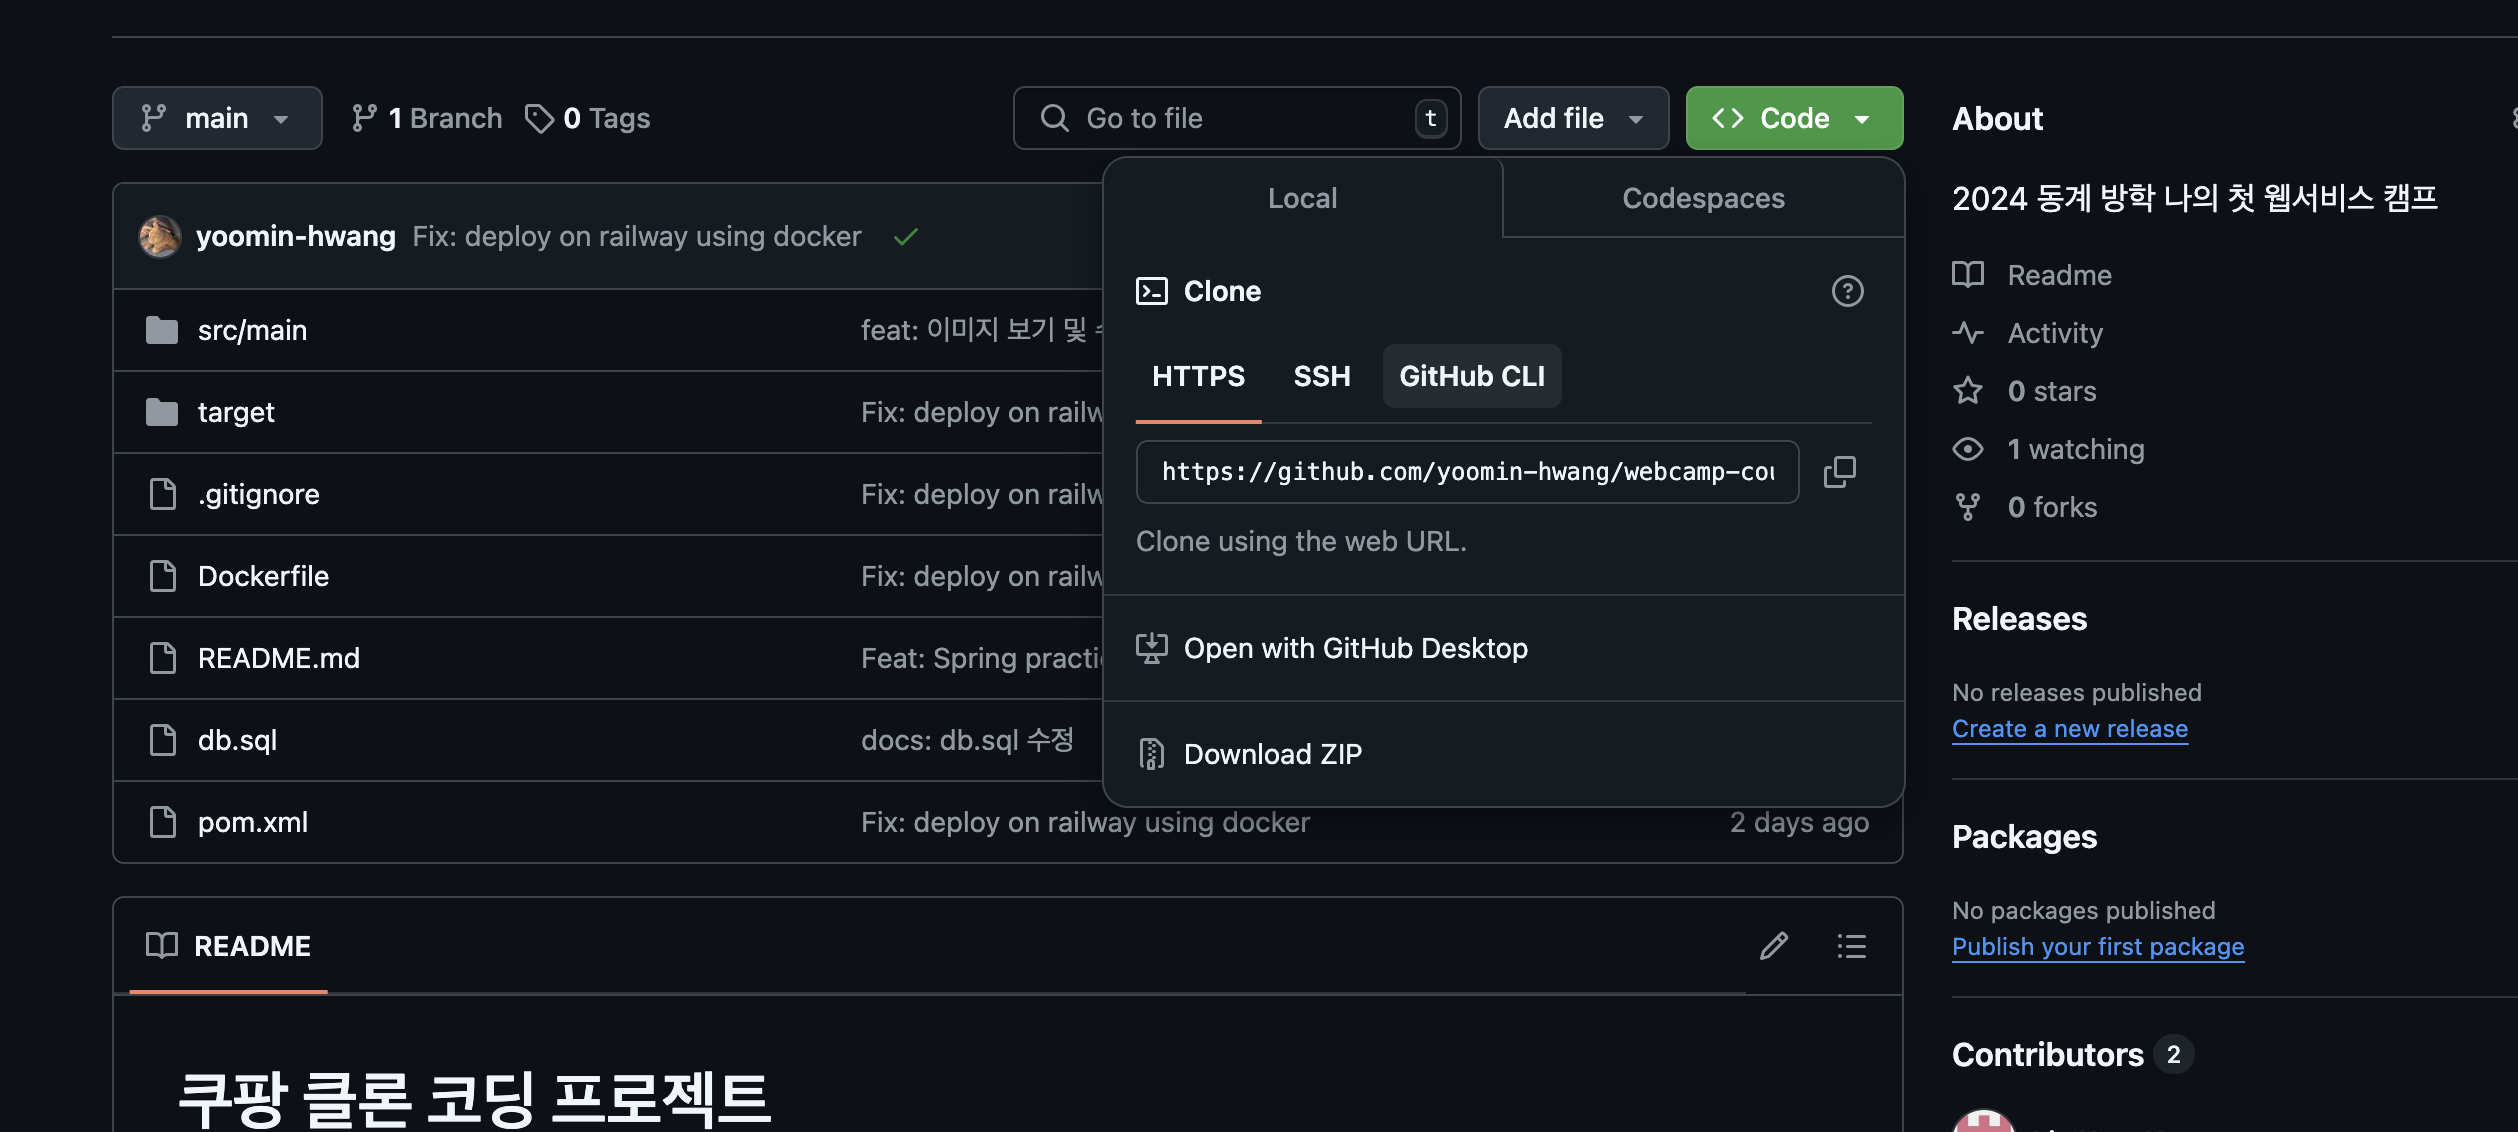Open the pom.xml file
2518x1132 pixels.
coord(253,822)
